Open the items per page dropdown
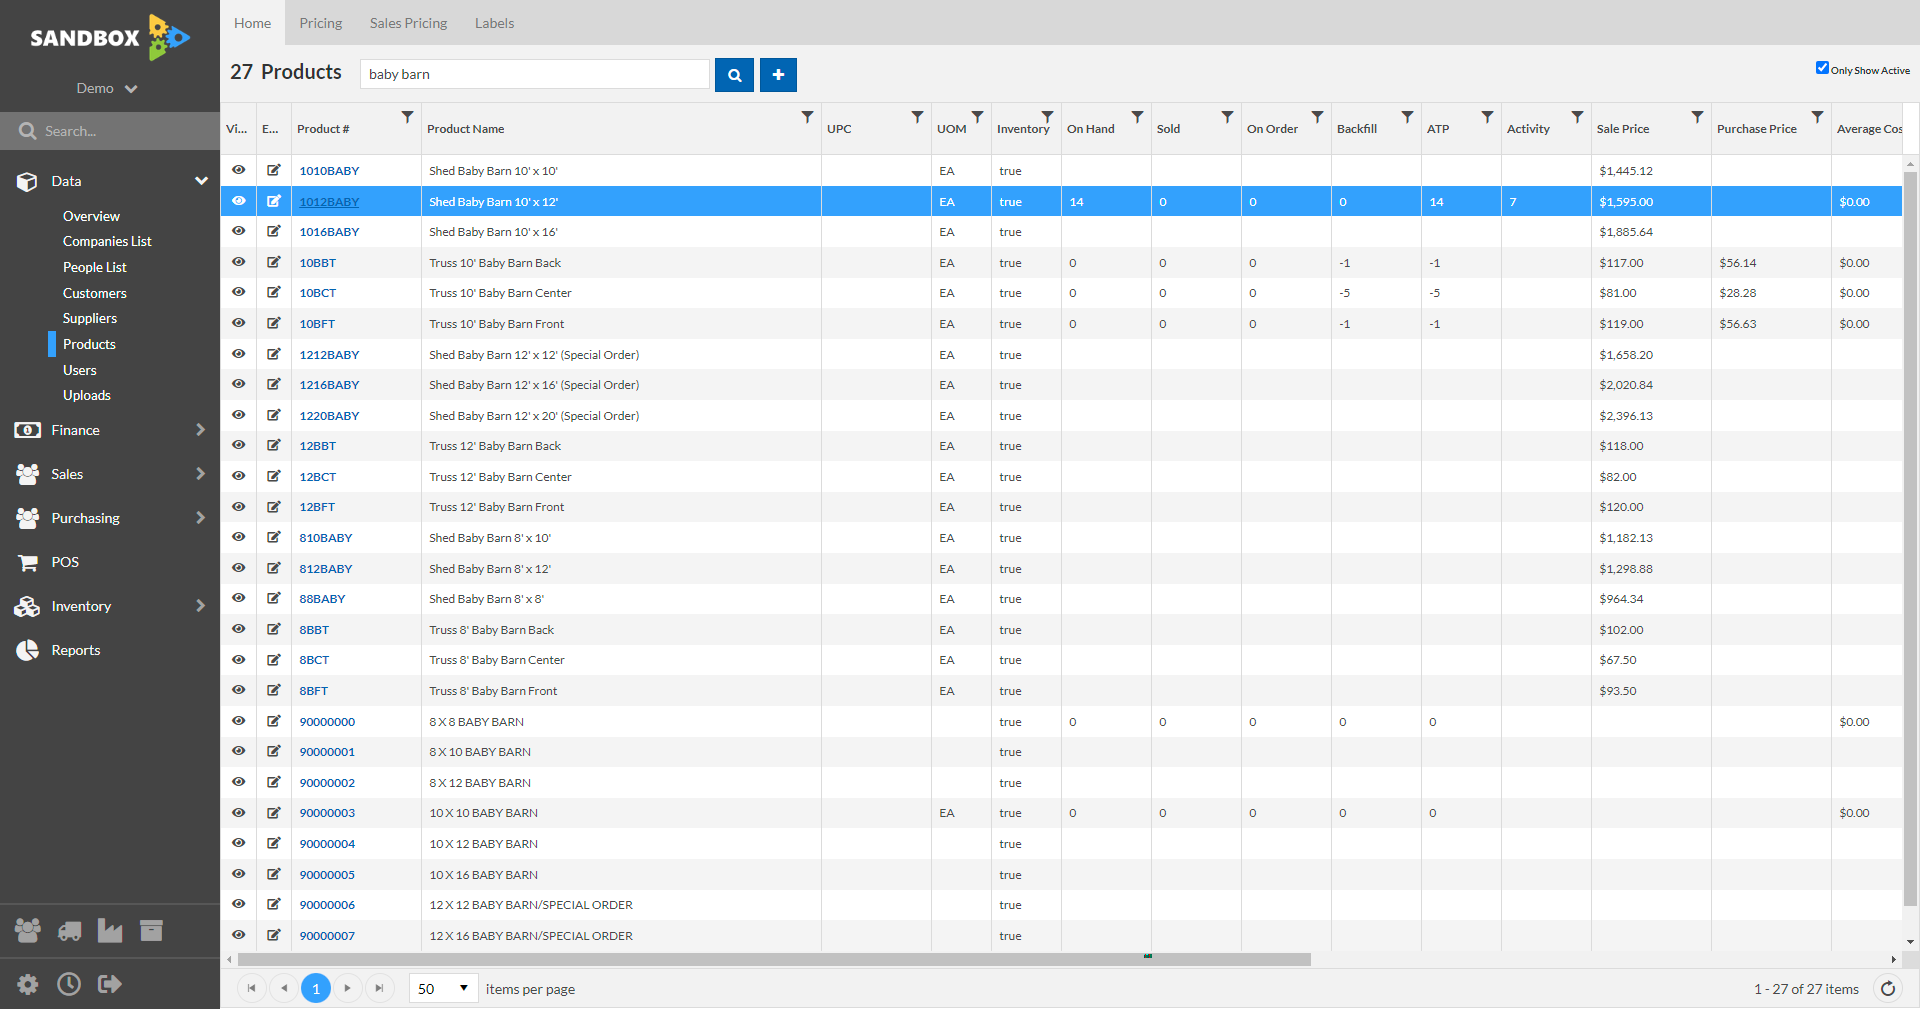 tap(443, 989)
